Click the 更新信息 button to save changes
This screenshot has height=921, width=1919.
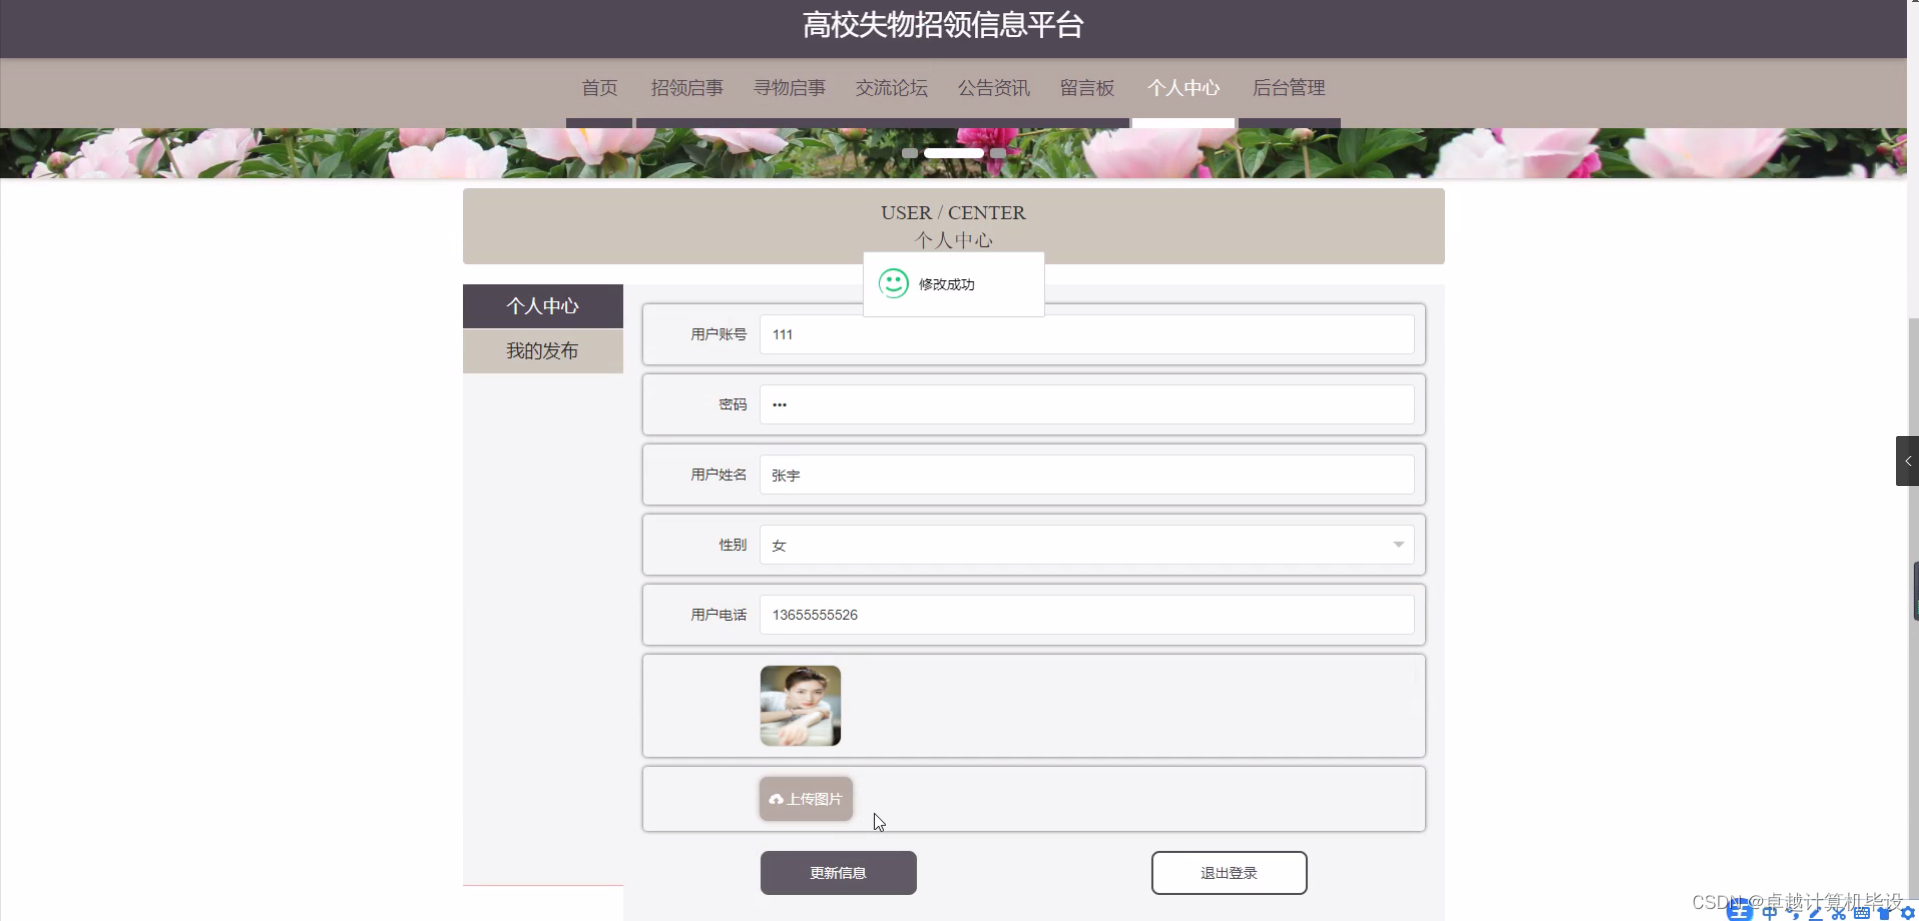[x=838, y=872]
